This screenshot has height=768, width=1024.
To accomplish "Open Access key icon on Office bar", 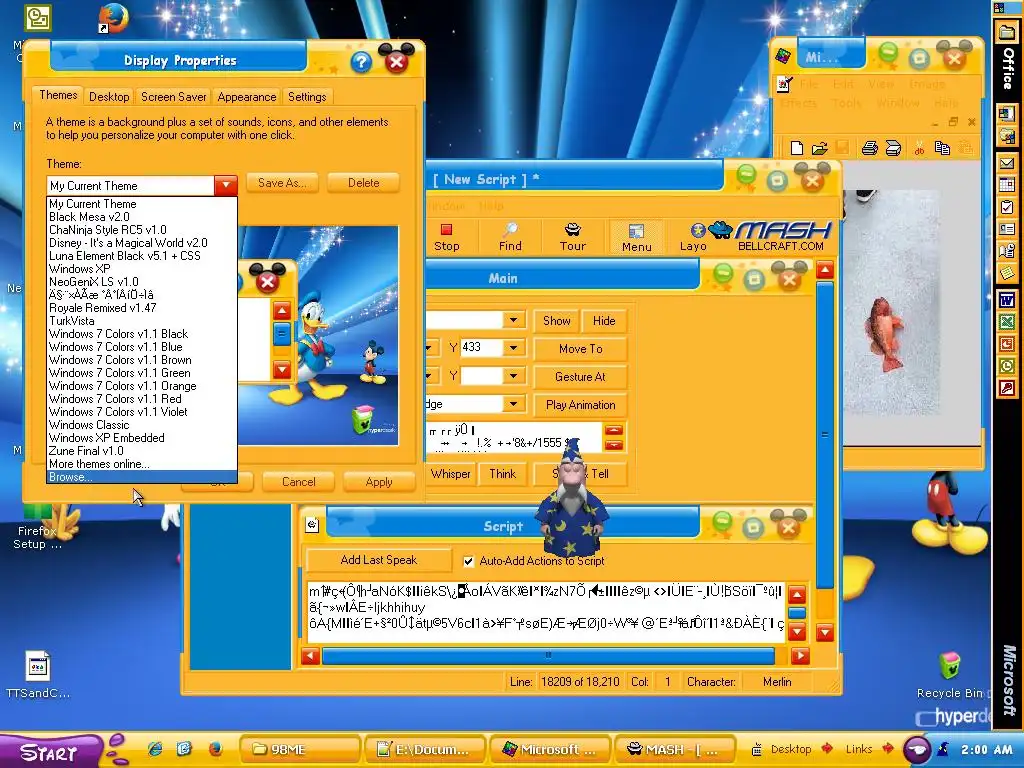I will (1007, 388).
